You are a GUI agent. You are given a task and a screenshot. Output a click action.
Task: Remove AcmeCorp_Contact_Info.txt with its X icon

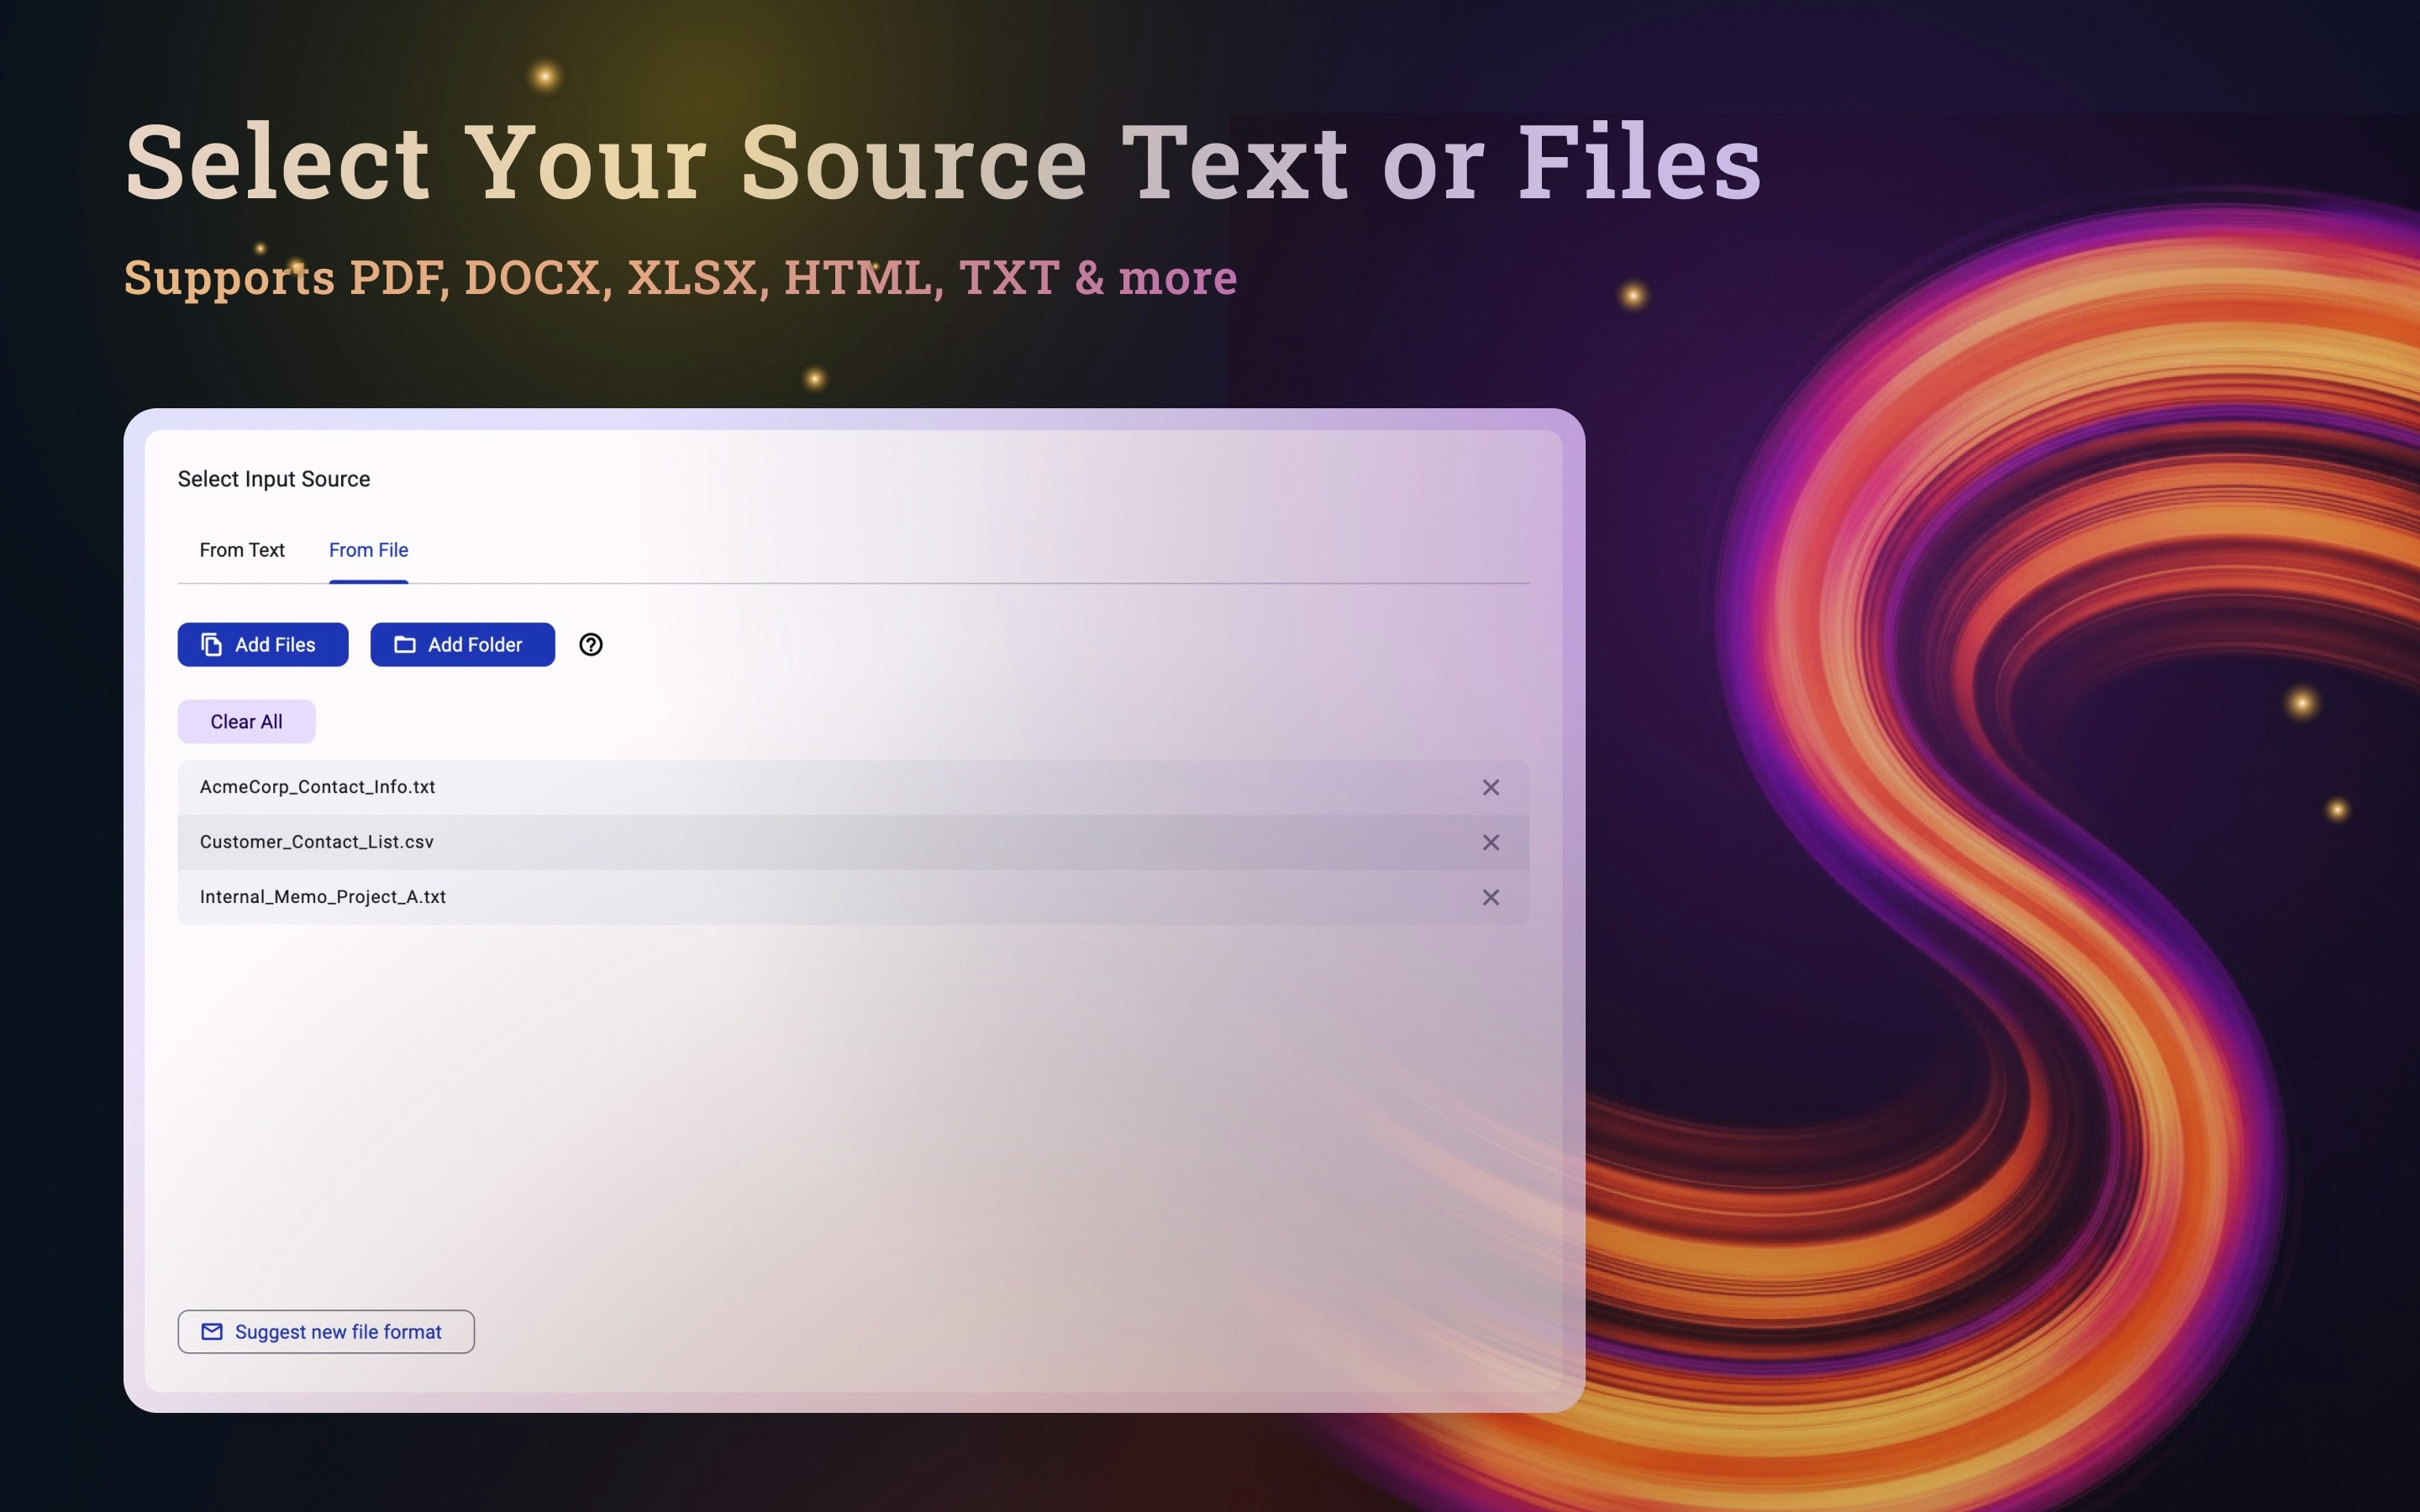[x=1489, y=787]
